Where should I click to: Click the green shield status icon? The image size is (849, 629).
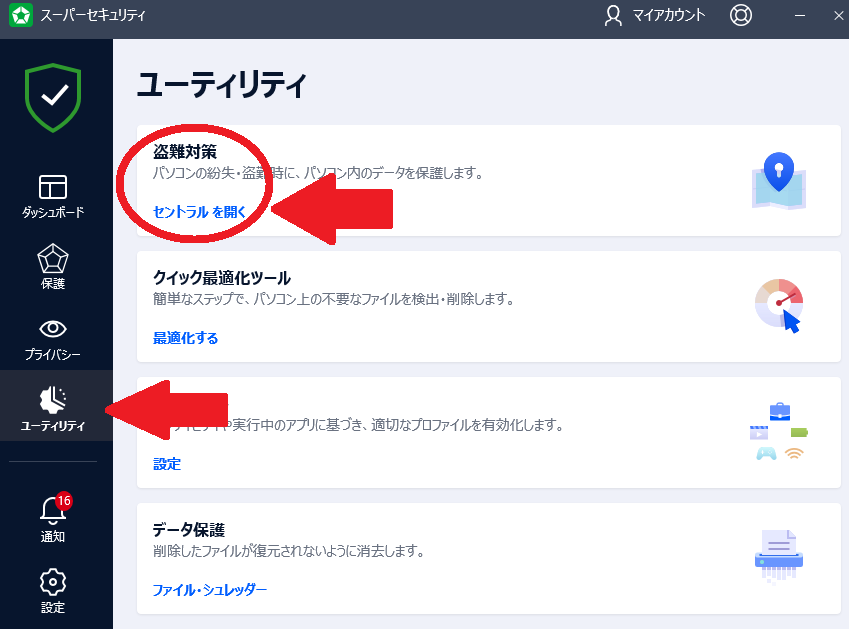pyautogui.click(x=53, y=97)
